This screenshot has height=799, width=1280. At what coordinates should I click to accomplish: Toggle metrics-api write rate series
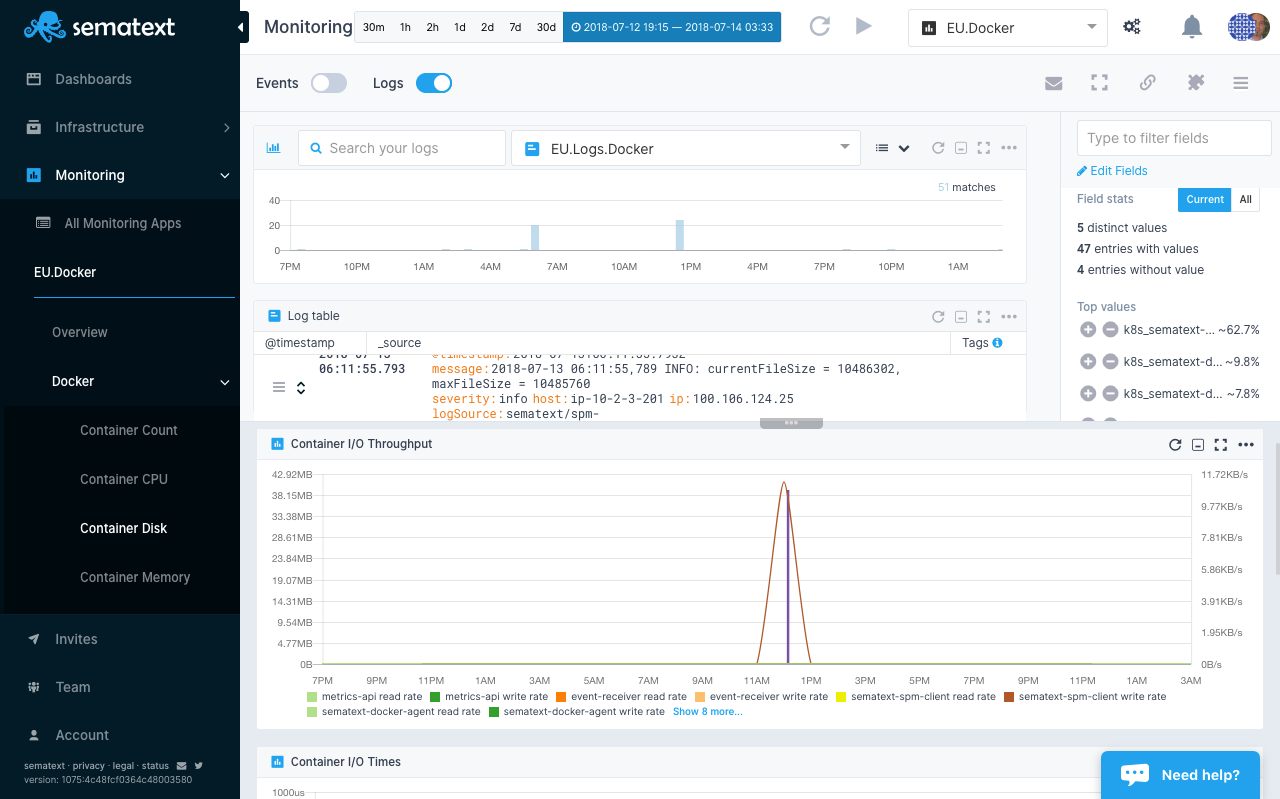489,697
